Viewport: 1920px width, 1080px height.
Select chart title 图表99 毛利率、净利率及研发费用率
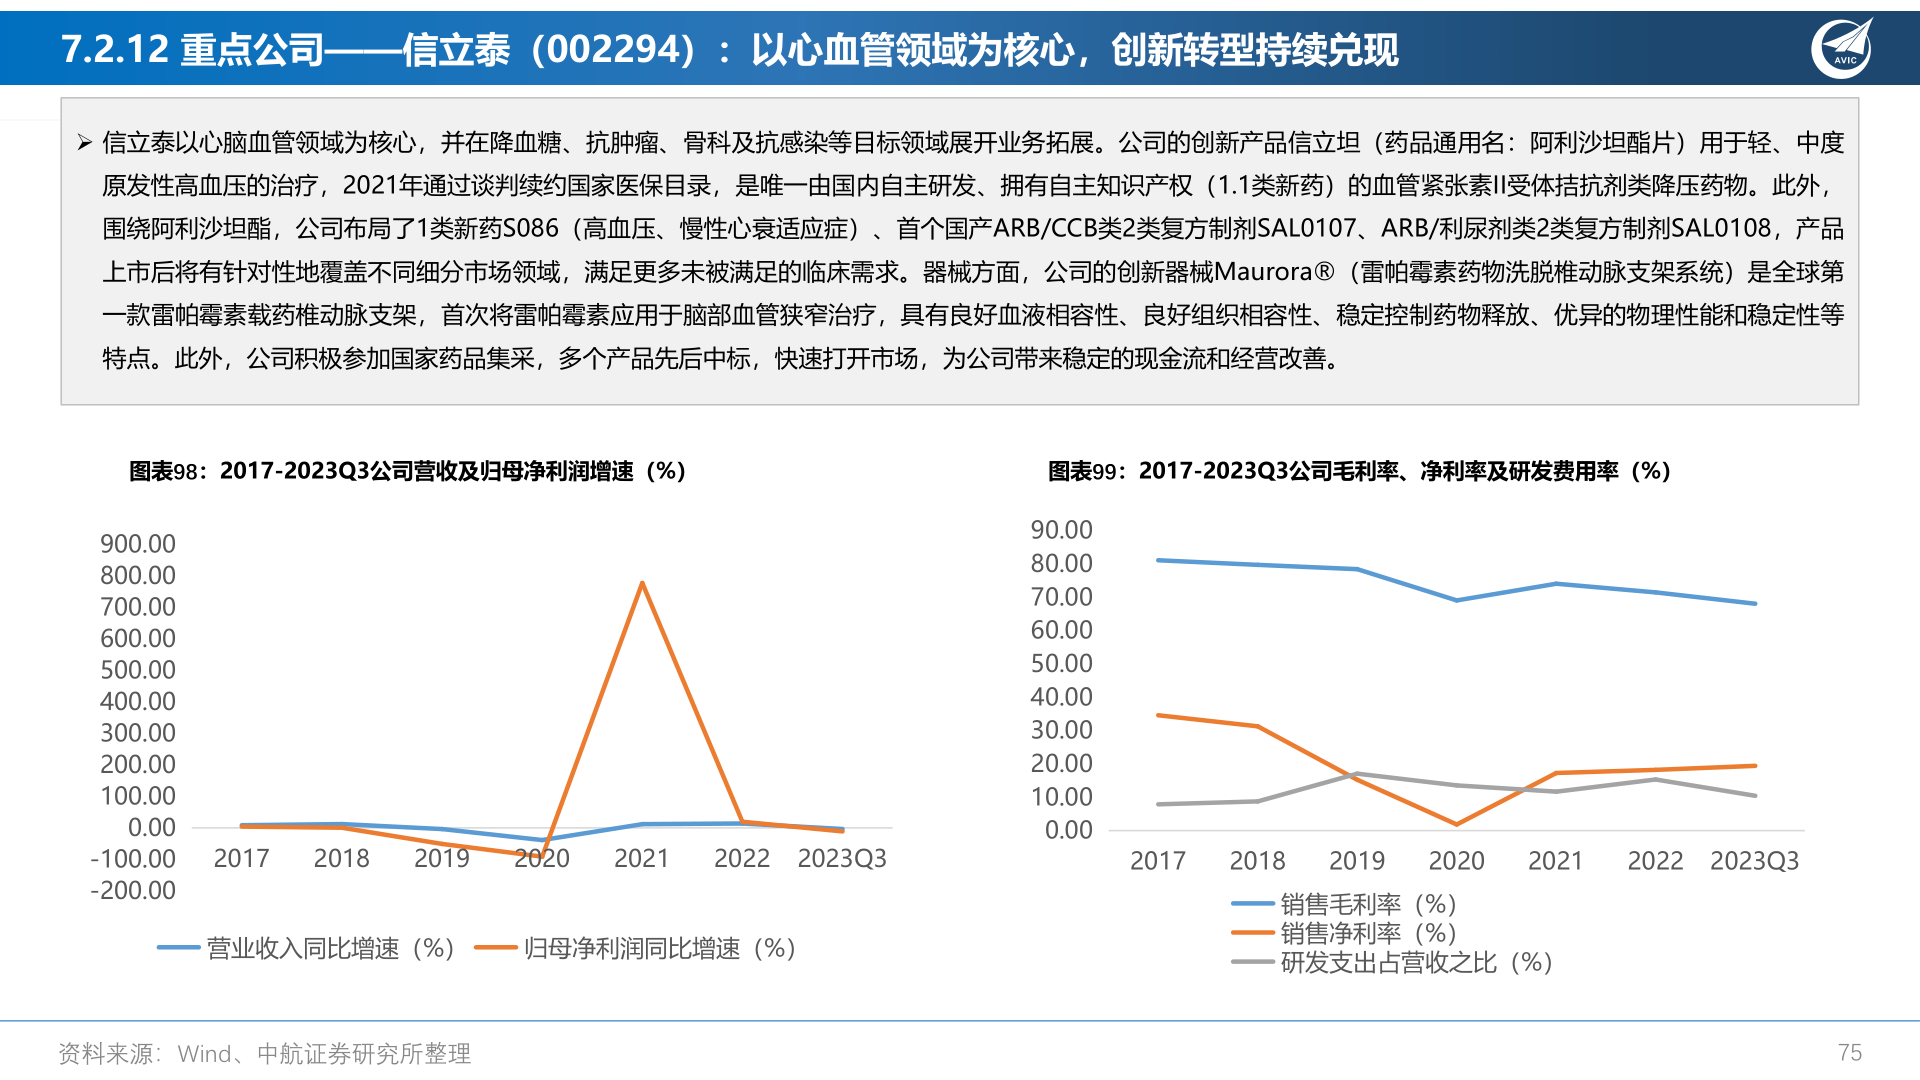pyautogui.click(x=1359, y=471)
